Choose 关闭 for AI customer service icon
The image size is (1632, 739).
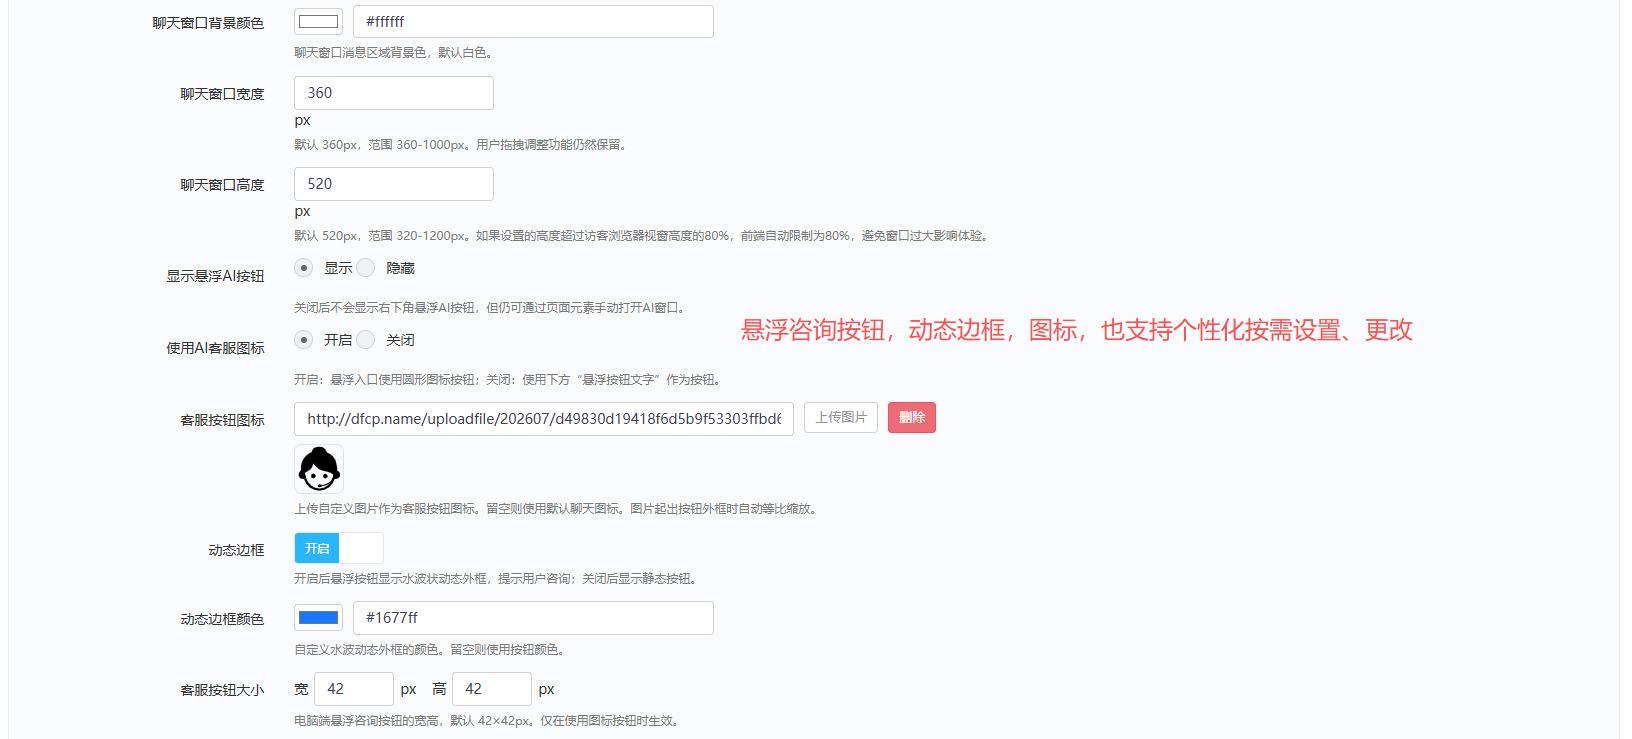pos(366,340)
